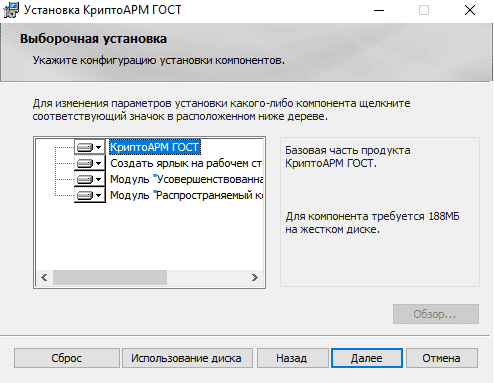Image resolution: width=494 pixels, height=383 pixels.
Task: Proceed with the Далее button
Action: click(367, 358)
